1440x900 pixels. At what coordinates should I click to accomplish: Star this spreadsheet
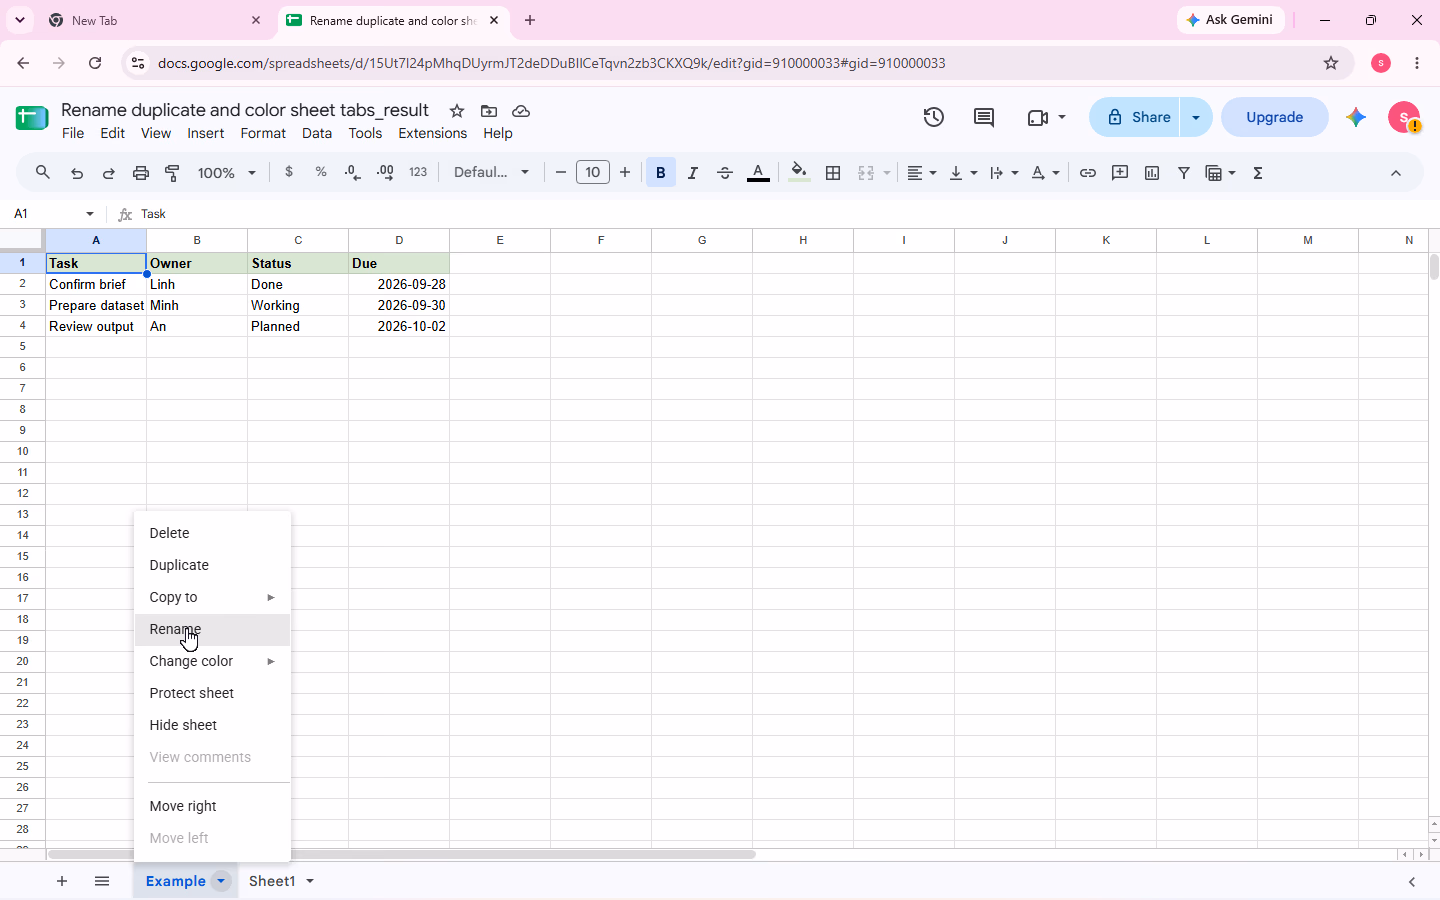coord(457,111)
